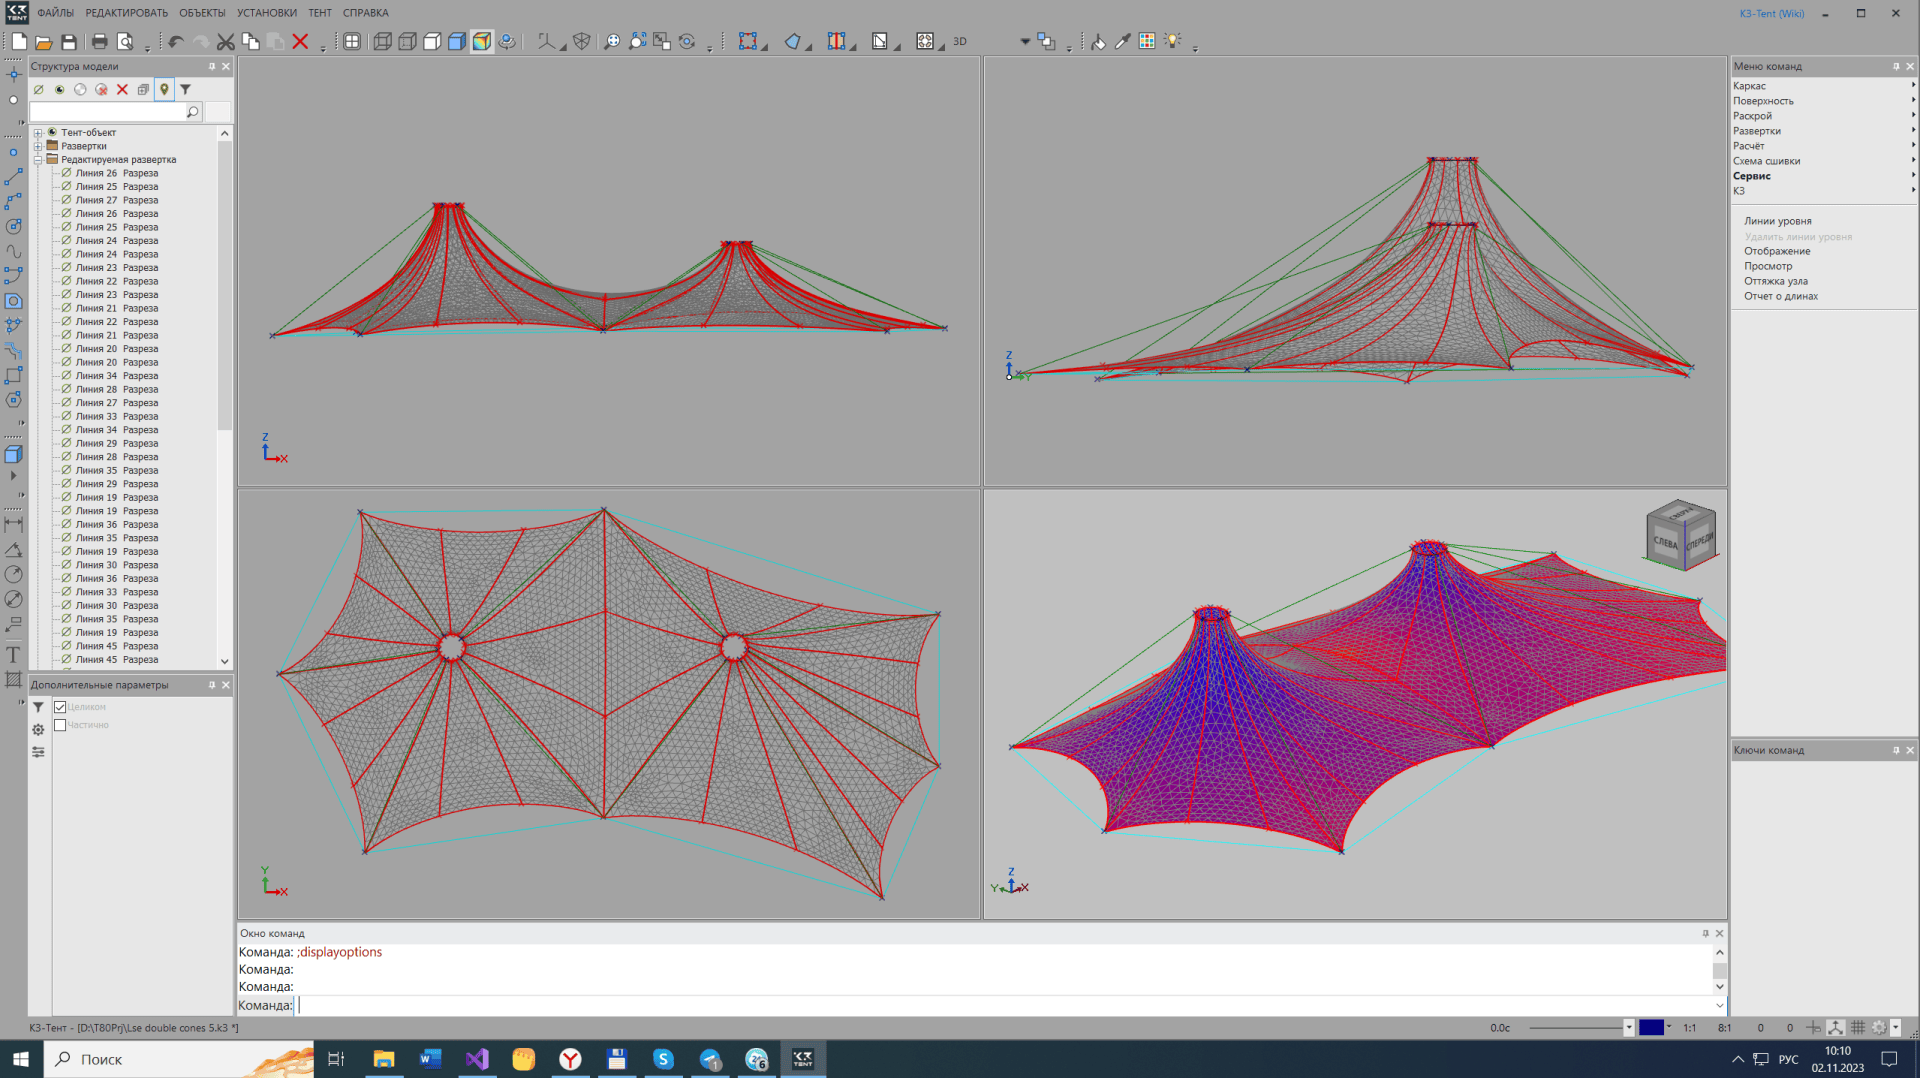This screenshot has width=1920, height=1078.
Task: Expand the Развертки tree node
Action: tap(38, 146)
